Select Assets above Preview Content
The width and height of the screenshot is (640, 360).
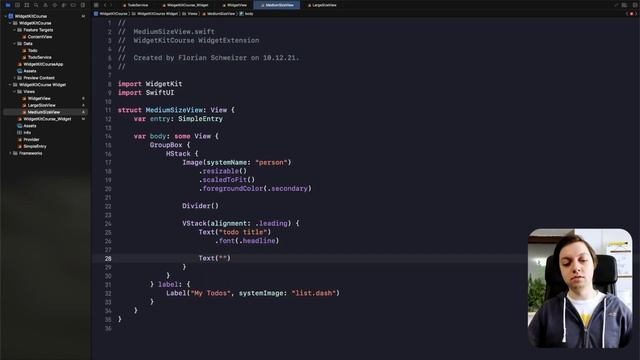coord(29,71)
